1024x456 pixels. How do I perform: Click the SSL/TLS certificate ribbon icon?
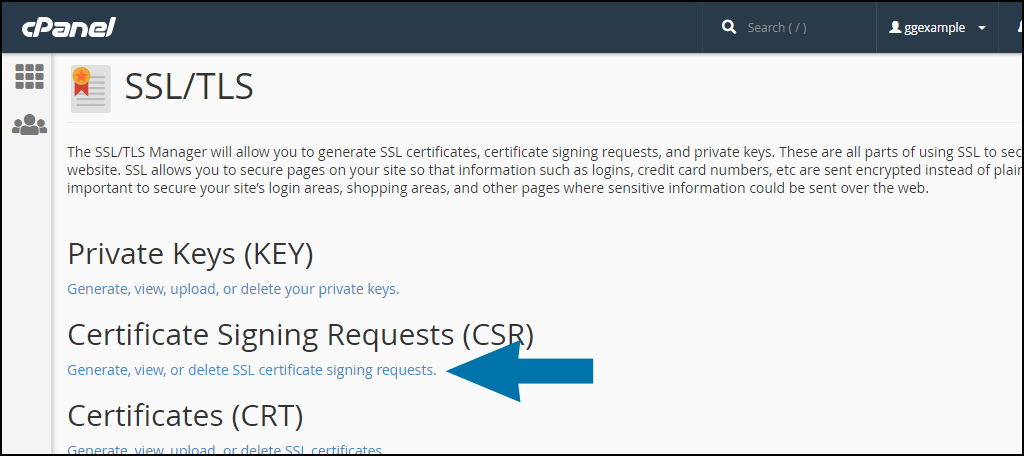[x=91, y=88]
